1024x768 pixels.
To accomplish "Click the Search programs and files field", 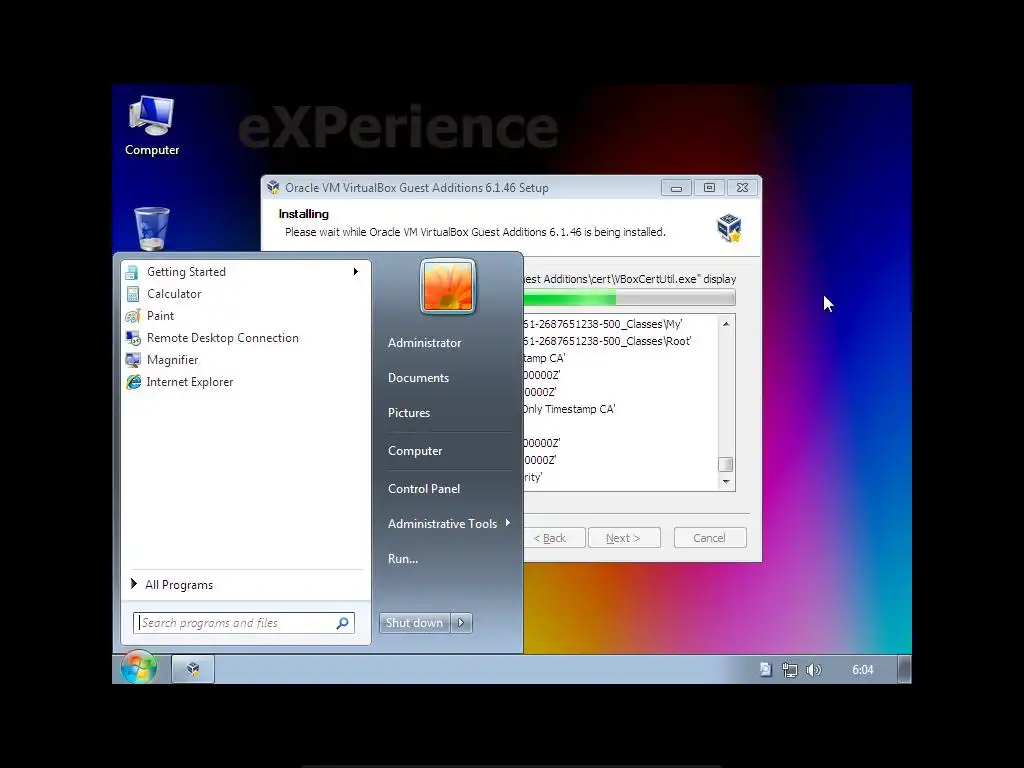I will (x=244, y=623).
